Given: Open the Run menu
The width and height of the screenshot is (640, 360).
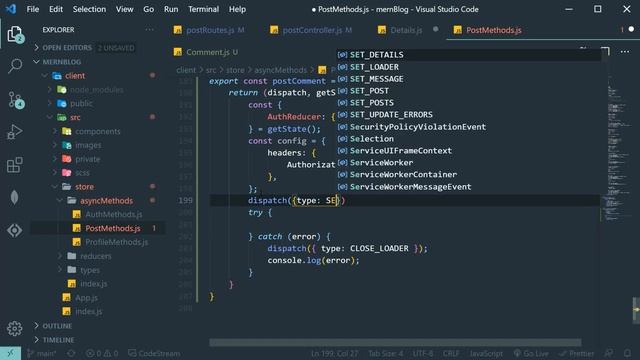Looking at the screenshot, I should 171,9.
